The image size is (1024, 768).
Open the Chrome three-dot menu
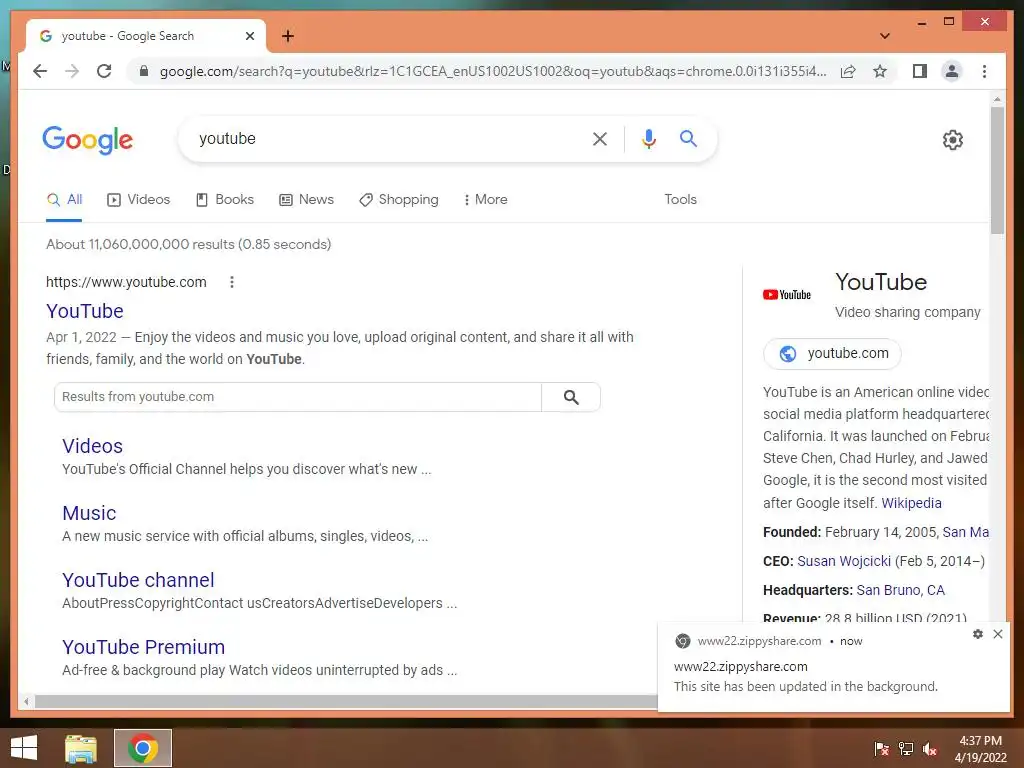(x=984, y=71)
